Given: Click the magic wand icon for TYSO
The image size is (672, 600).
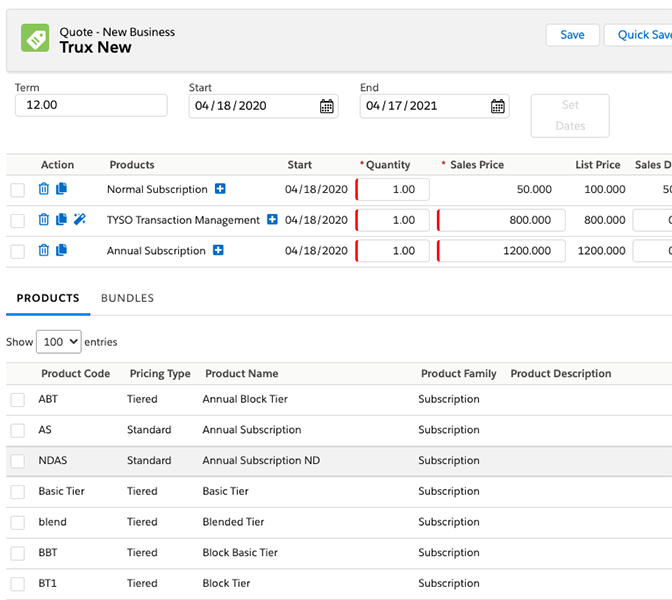Looking at the screenshot, I should pyautogui.click(x=80, y=220).
